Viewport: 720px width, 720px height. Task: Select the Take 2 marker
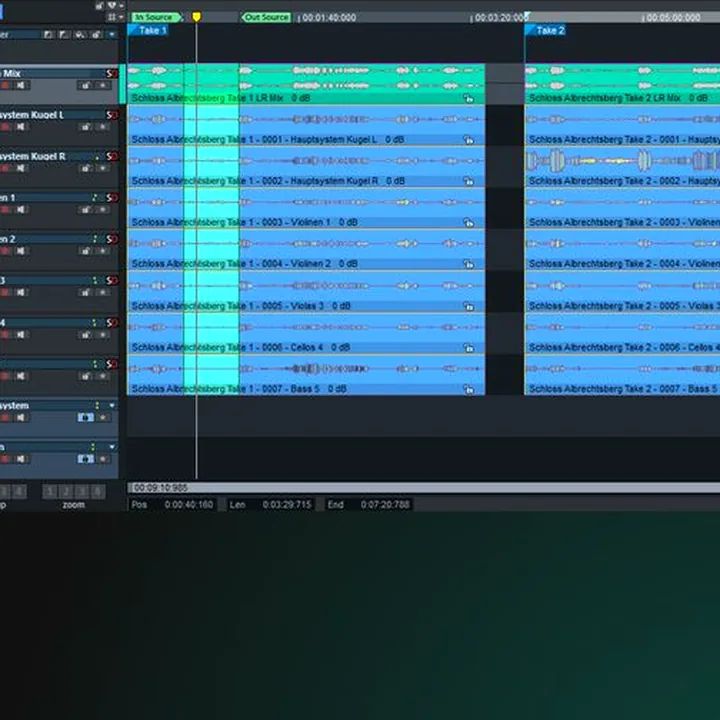pos(546,30)
